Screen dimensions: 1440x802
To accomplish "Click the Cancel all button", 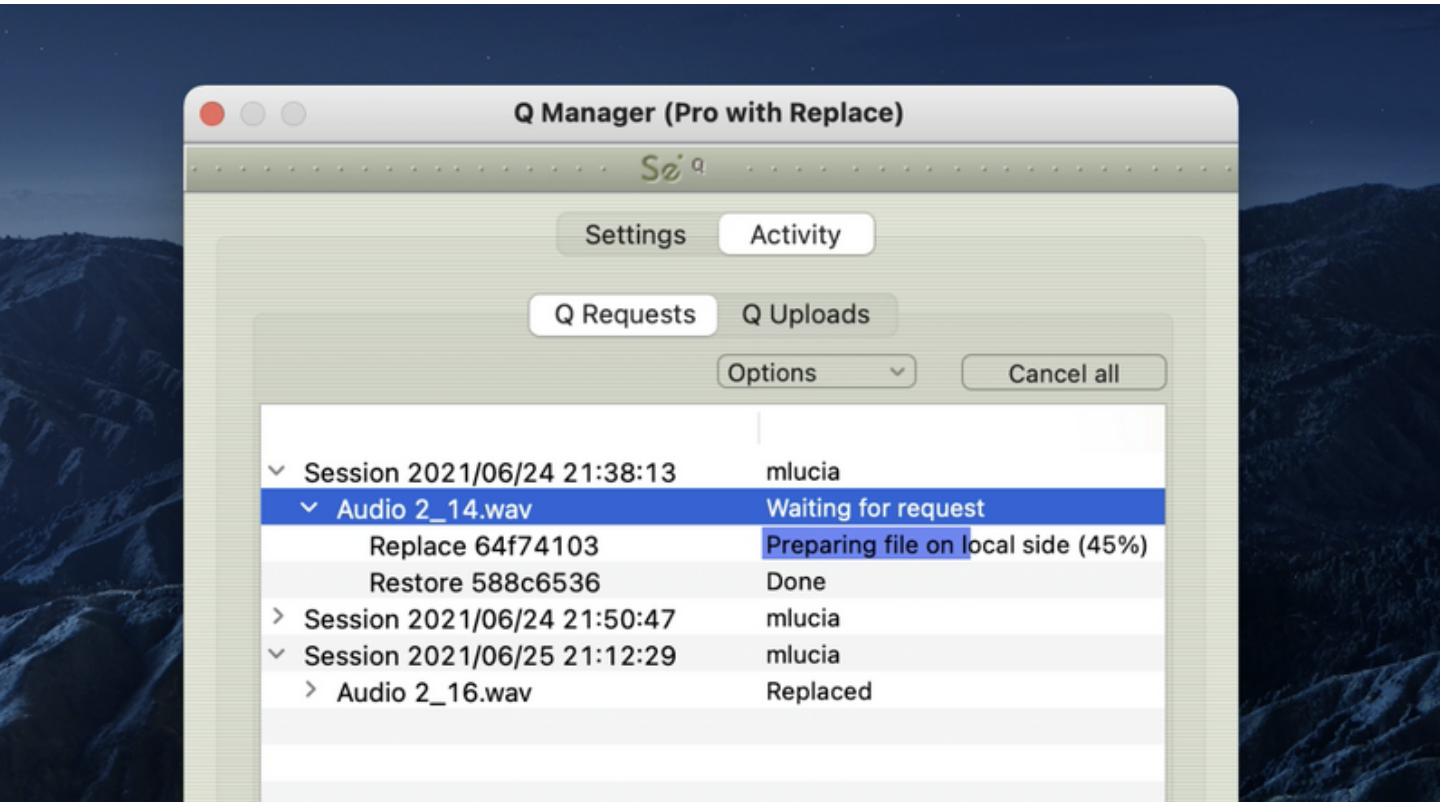I will (1064, 373).
